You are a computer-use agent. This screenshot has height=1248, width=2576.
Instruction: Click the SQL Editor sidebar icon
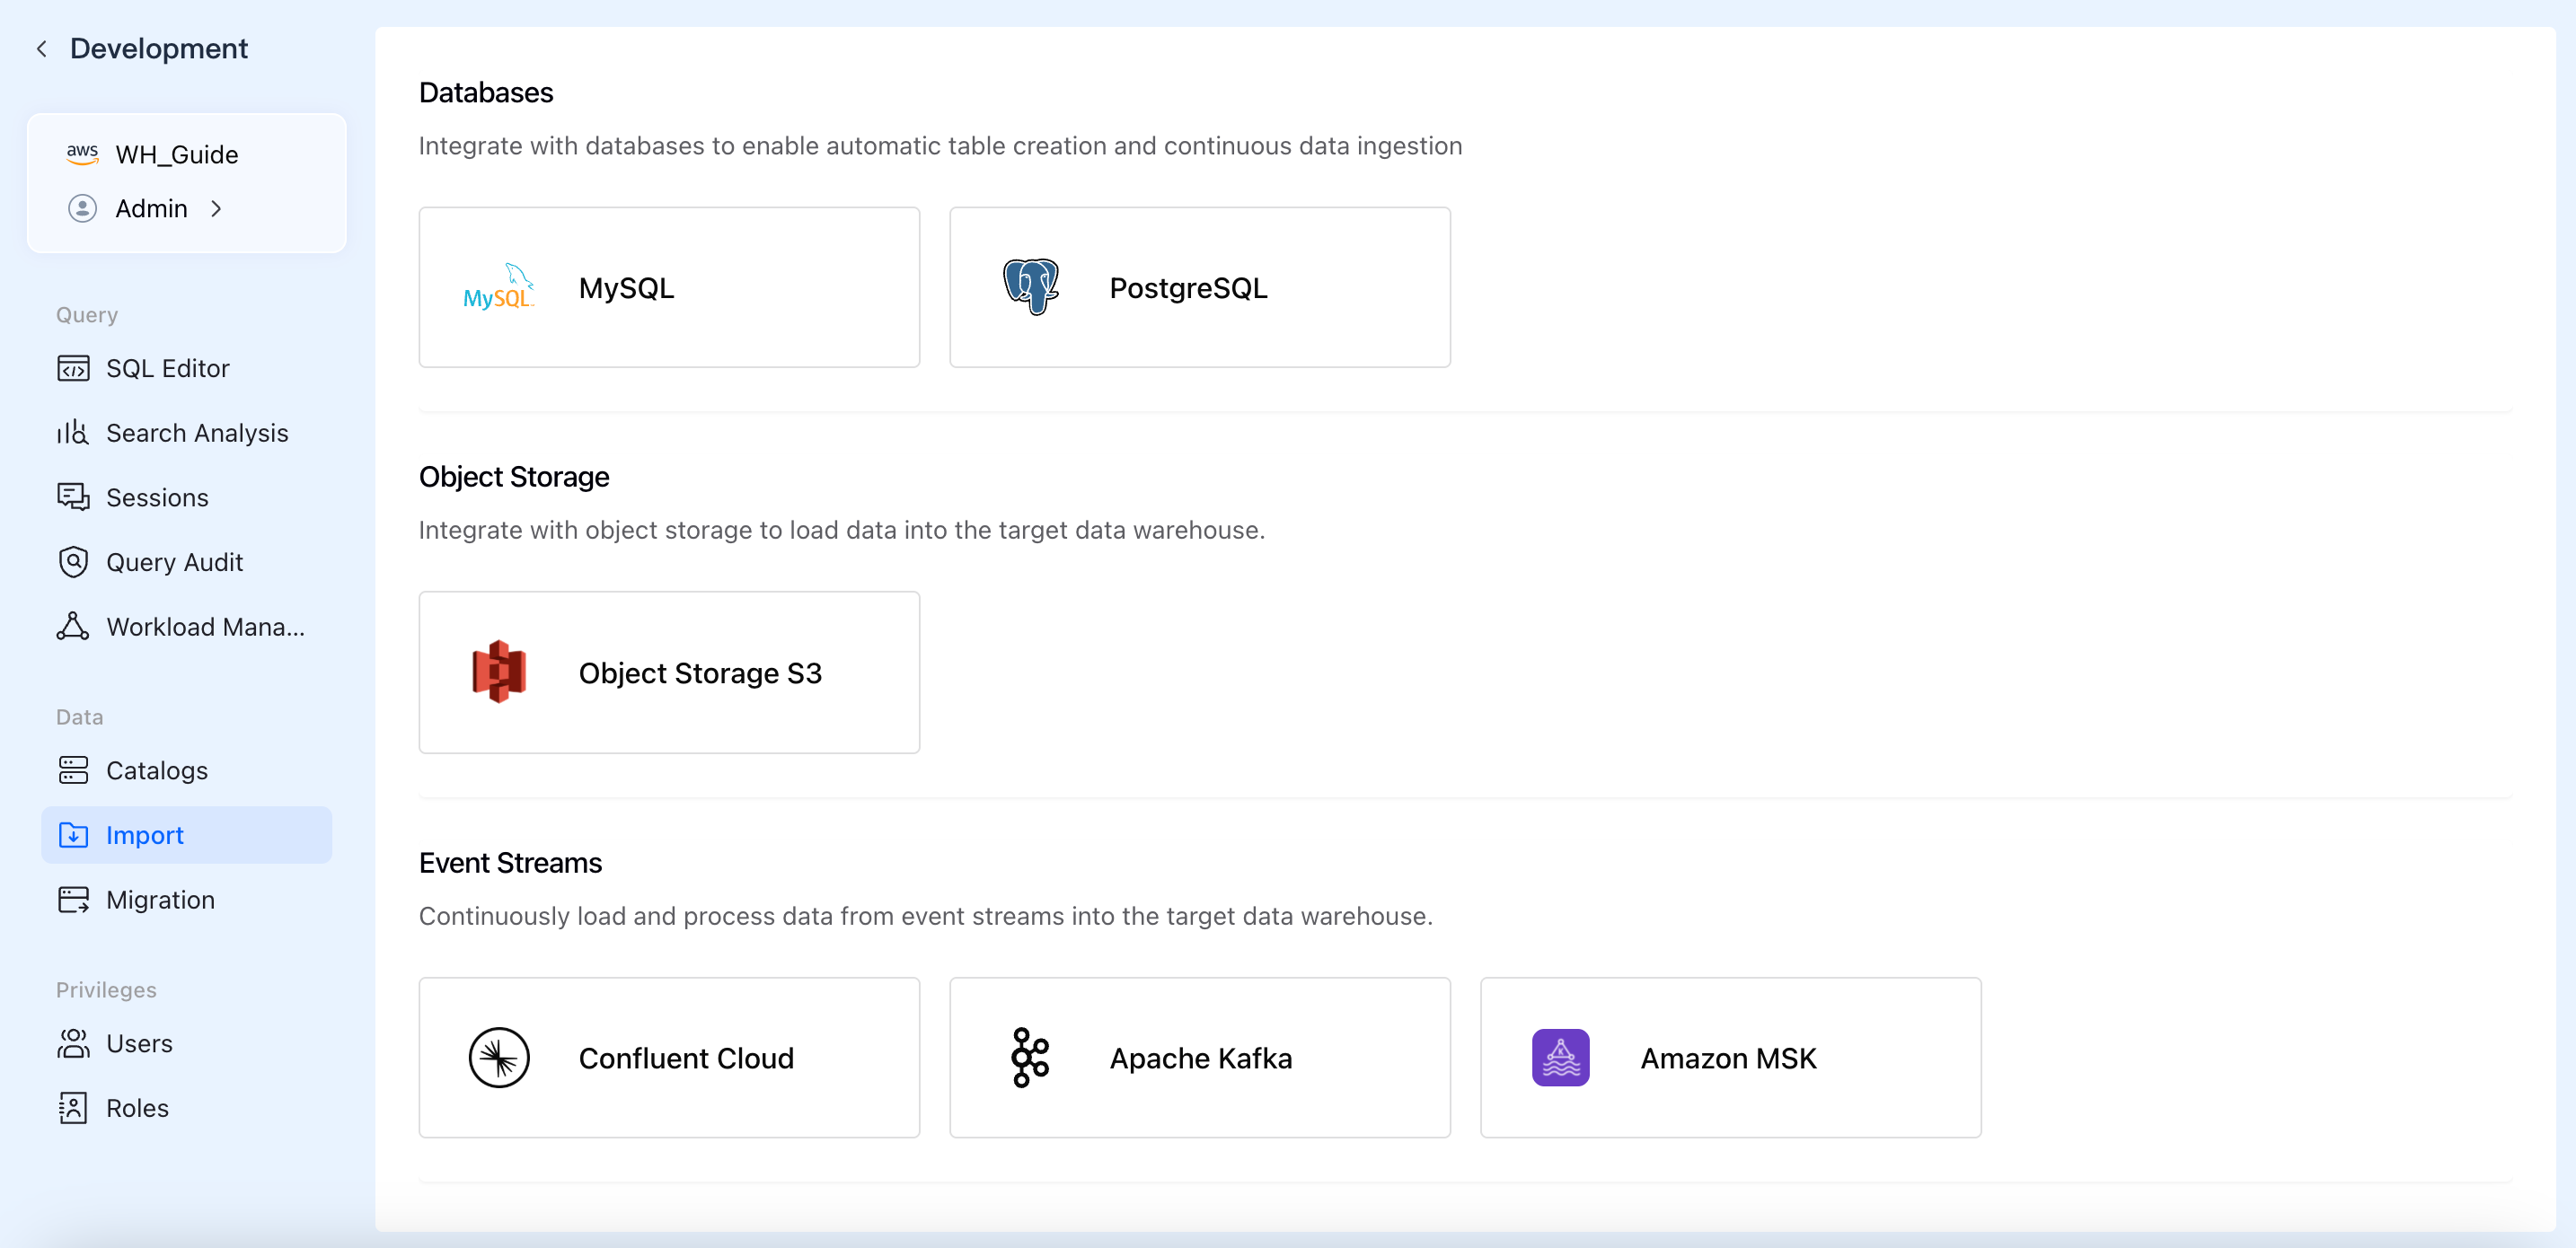73,368
